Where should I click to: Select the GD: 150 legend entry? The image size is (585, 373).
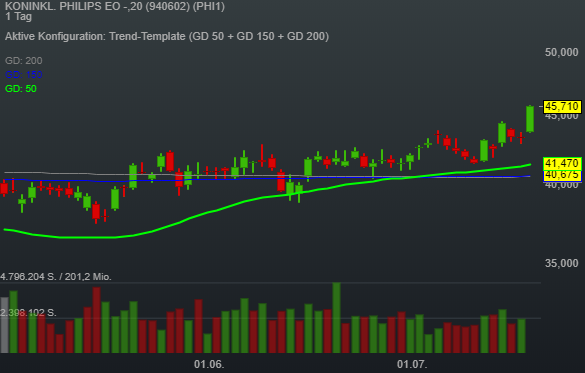24,75
